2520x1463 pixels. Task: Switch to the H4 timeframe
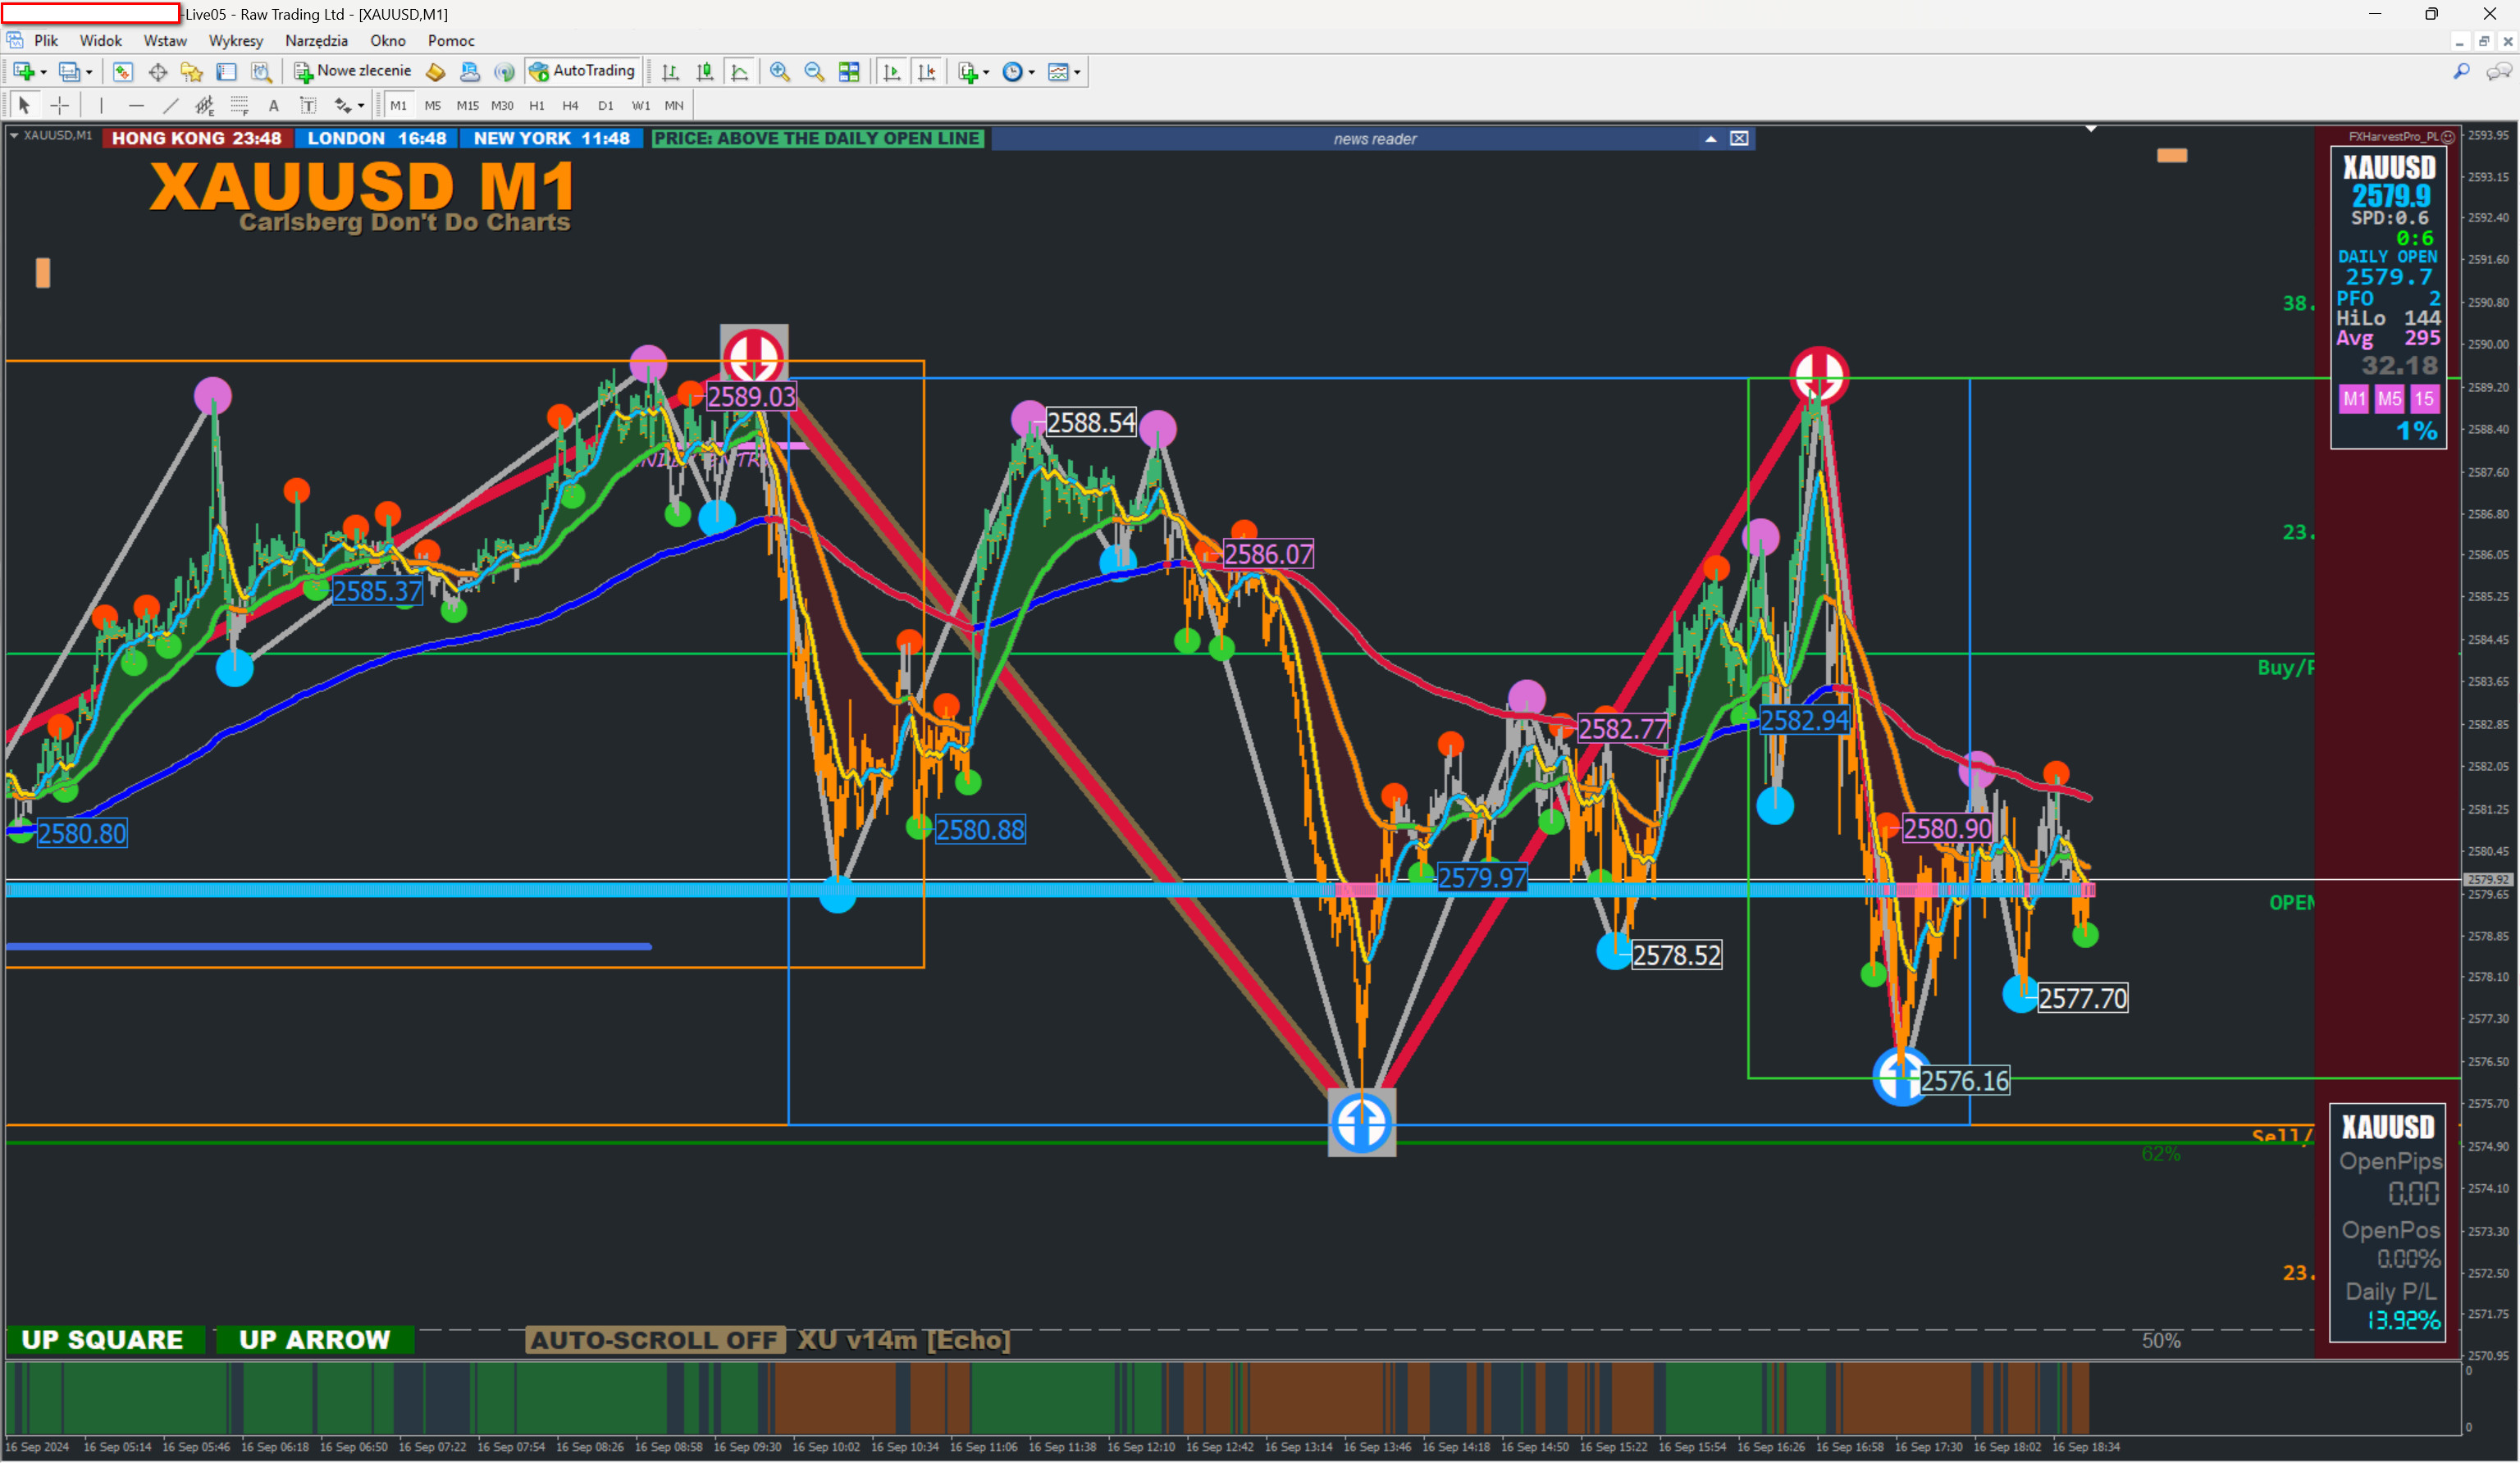coord(570,106)
